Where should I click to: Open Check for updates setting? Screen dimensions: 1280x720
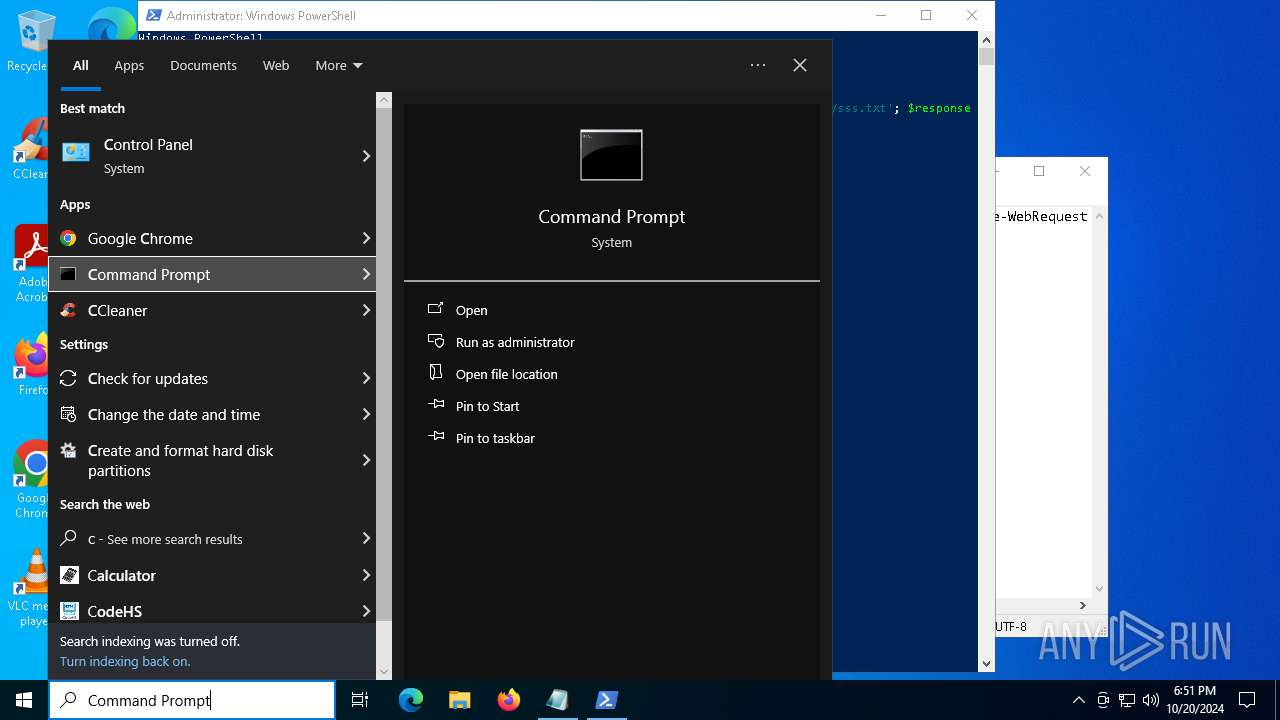coord(212,378)
